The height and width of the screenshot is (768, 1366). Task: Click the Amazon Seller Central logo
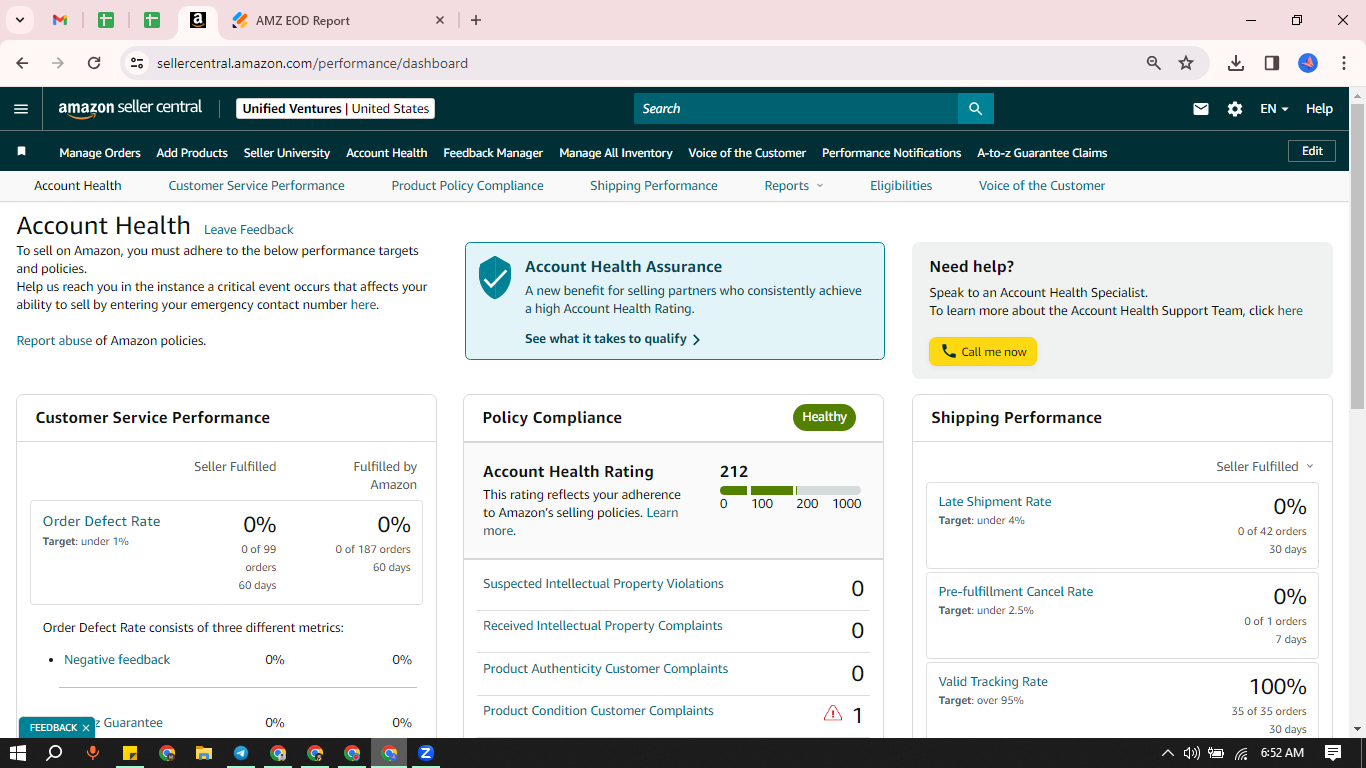(130, 109)
